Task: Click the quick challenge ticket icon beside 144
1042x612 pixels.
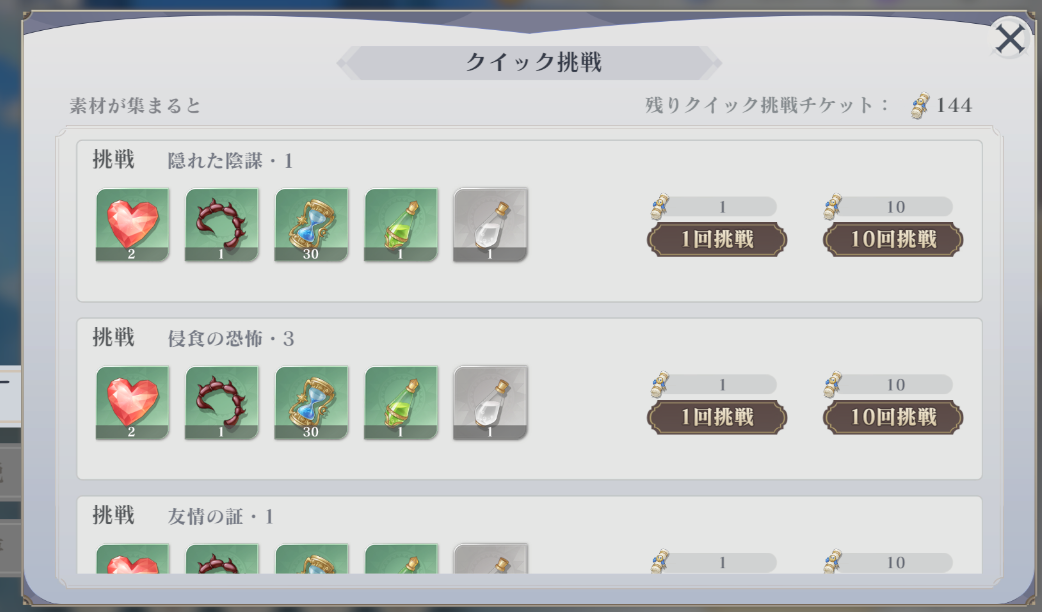Action: tap(920, 106)
